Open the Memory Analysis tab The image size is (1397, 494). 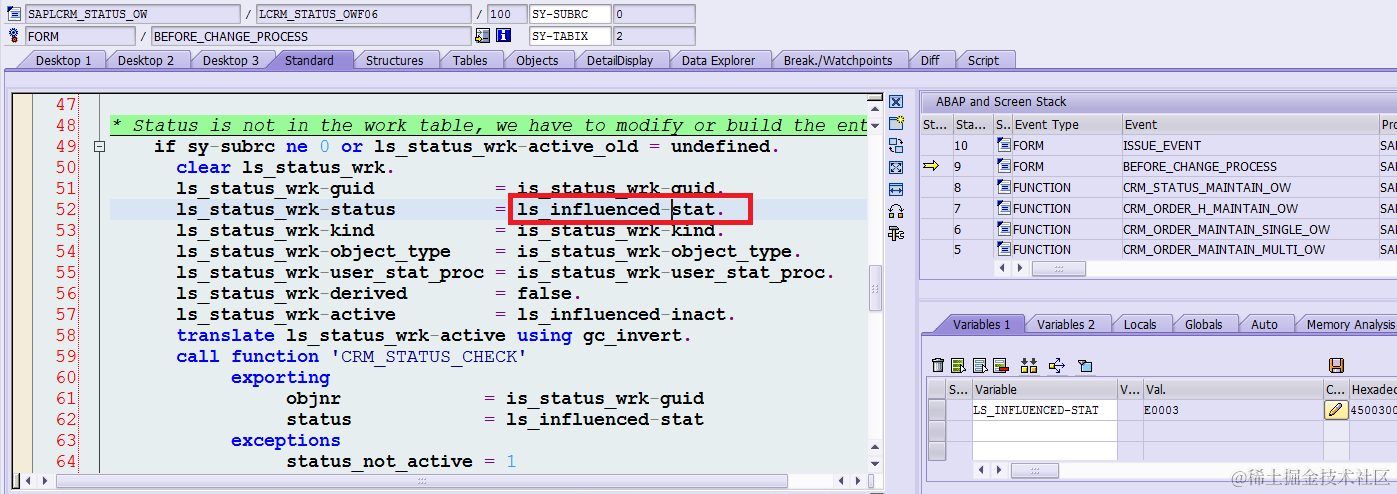point(1350,324)
